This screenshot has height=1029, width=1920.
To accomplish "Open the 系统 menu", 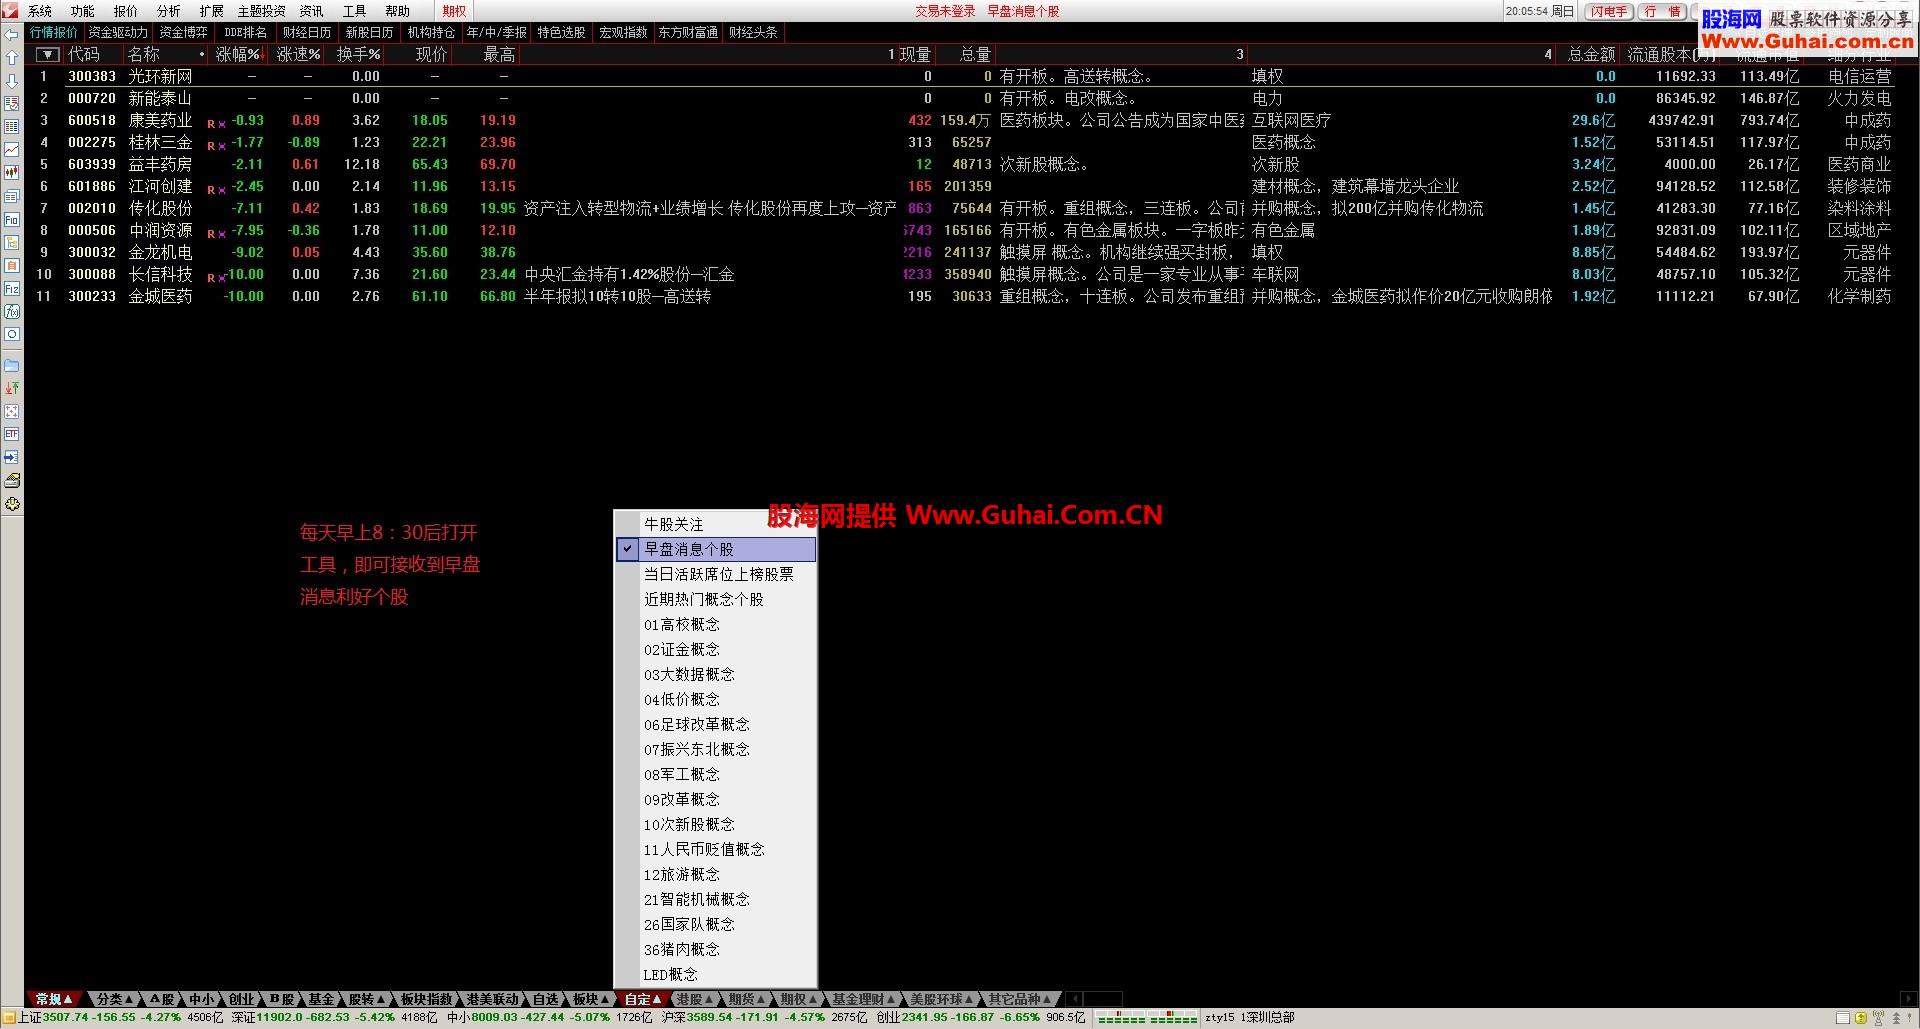I will (40, 11).
